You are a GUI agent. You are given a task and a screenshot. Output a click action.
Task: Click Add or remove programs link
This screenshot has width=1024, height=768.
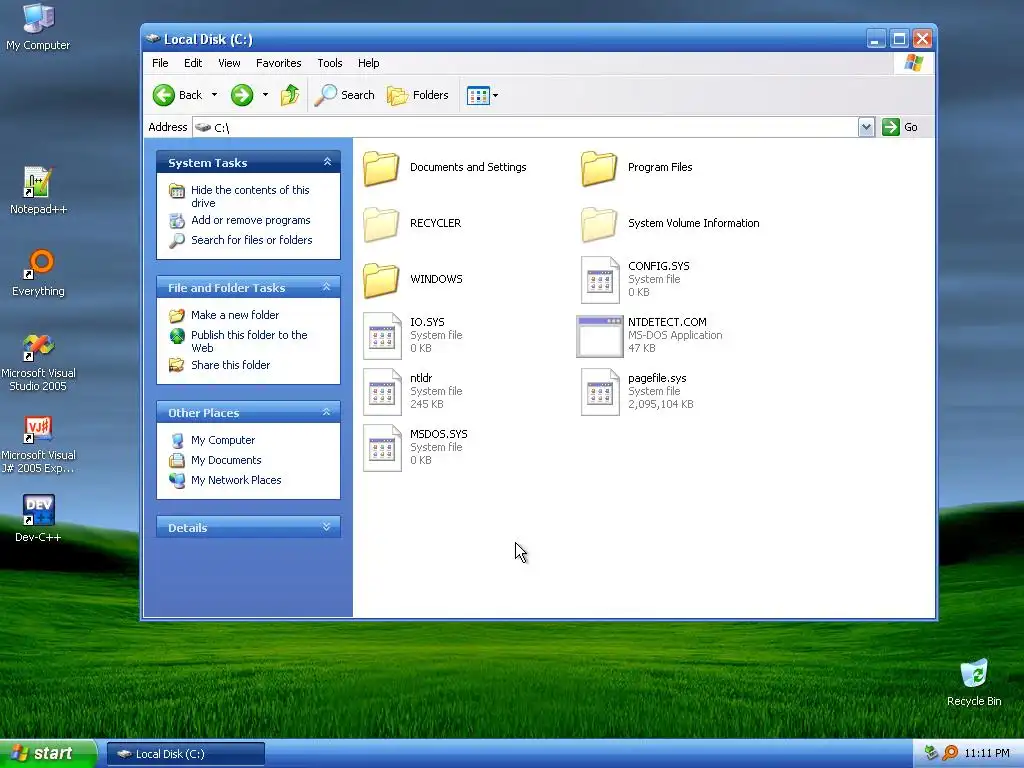[251, 221]
